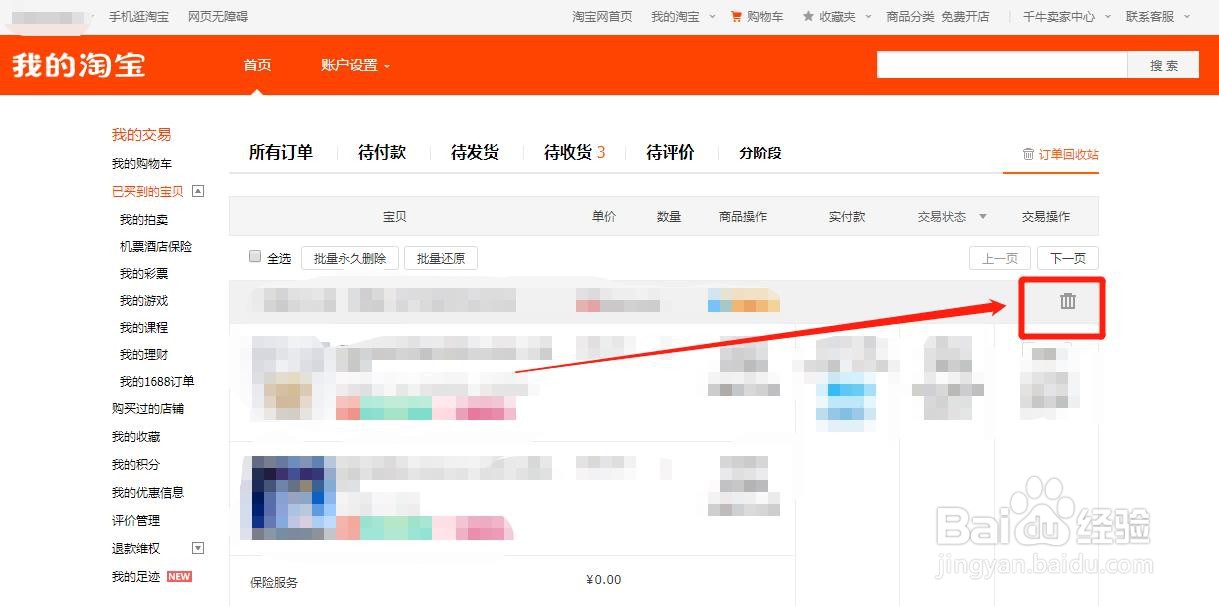1219x606 pixels.
Task: Click the 批量还原 button
Action: pos(441,258)
